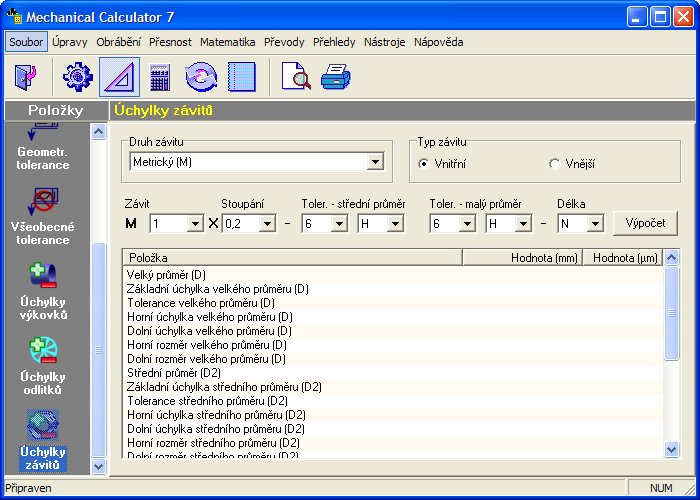The height and width of the screenshot is (500, 700).
Task: Click the Položka column header
Action: [x=292, y=258]
